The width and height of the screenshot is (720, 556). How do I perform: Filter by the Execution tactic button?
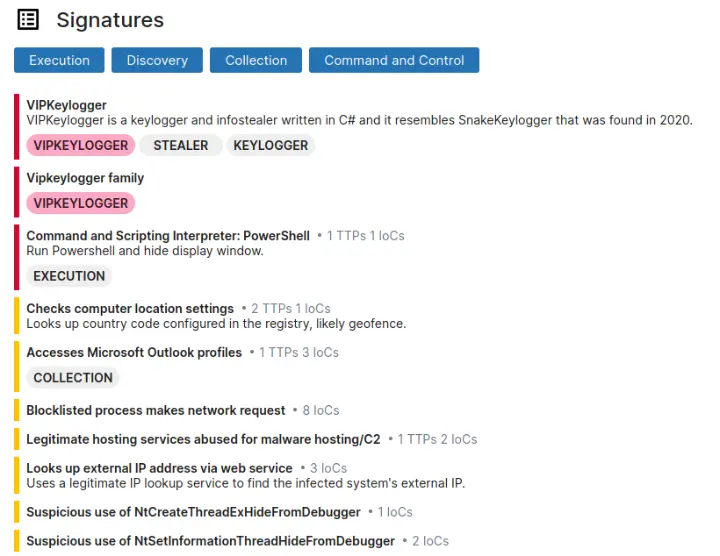[x=59, y=60]
